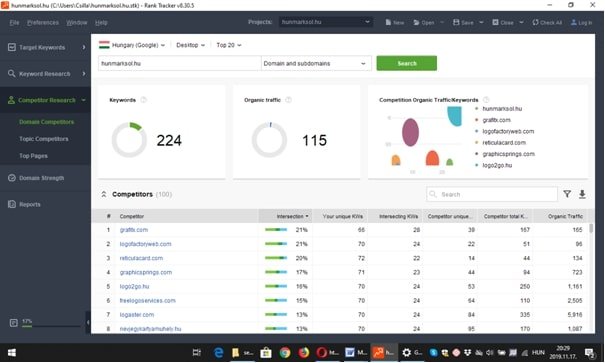Open the Projects dropdown hunmarksol.hu
Viewport: 605px width, 363px height.
click(325, 22)
